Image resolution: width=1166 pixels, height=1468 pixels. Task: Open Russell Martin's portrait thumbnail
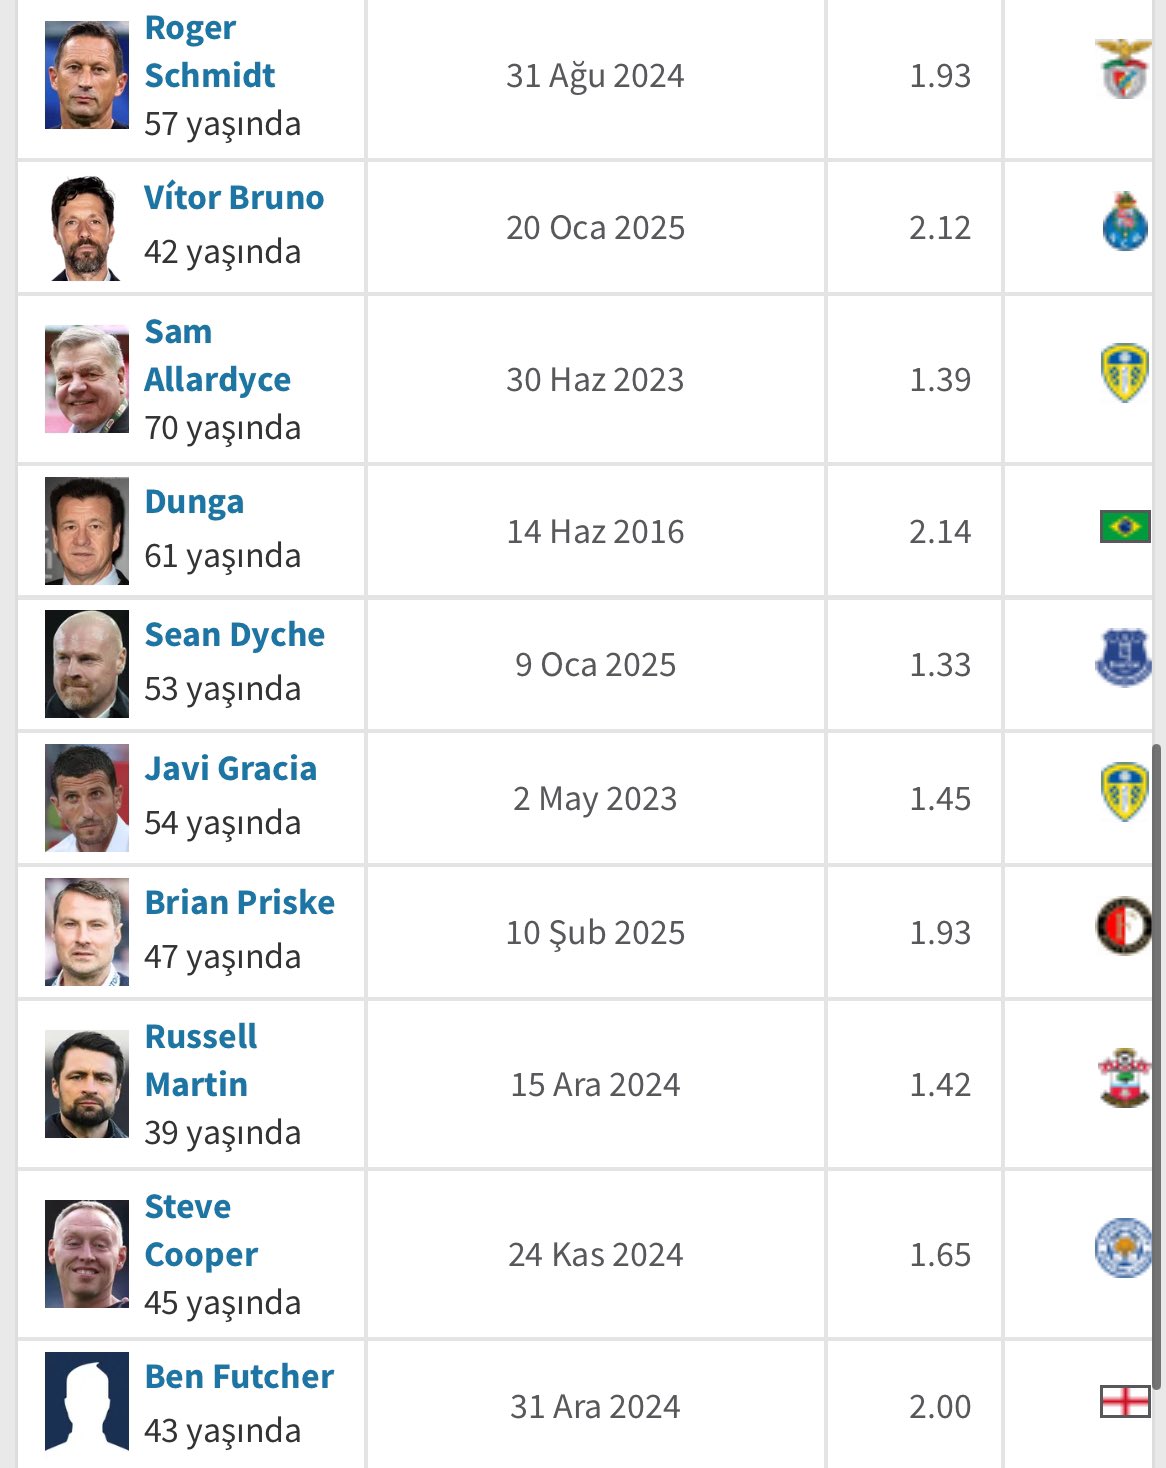click(x=87, y=1084)
